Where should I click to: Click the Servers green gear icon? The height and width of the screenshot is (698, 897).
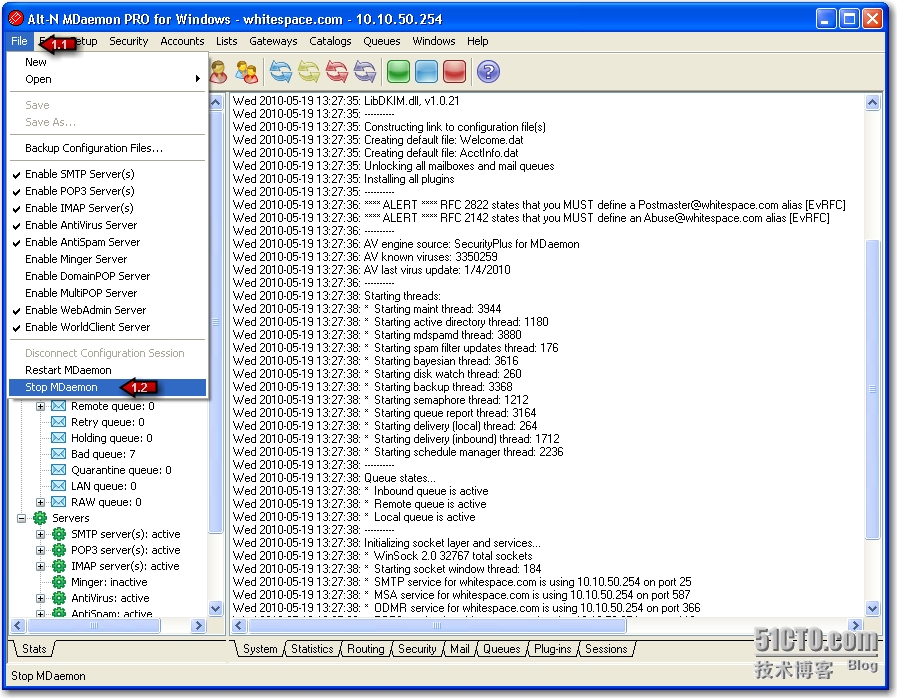pyautogui.click(x=40, y=518)
